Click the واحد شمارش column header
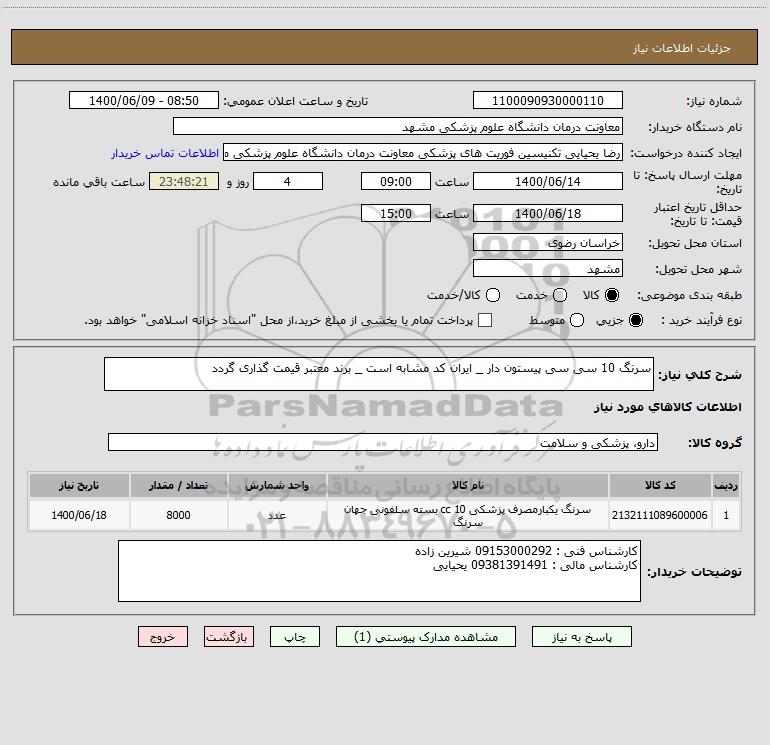Screen dimensions: 770x745 pos(277,485)
